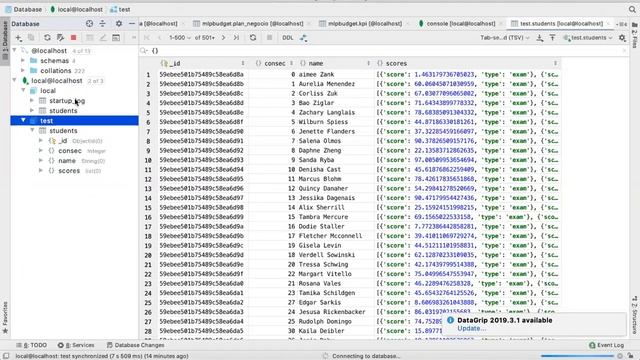Open the TODO tool window tab
Viewport: 640px width, 360px height.
[x=31, y=345]
